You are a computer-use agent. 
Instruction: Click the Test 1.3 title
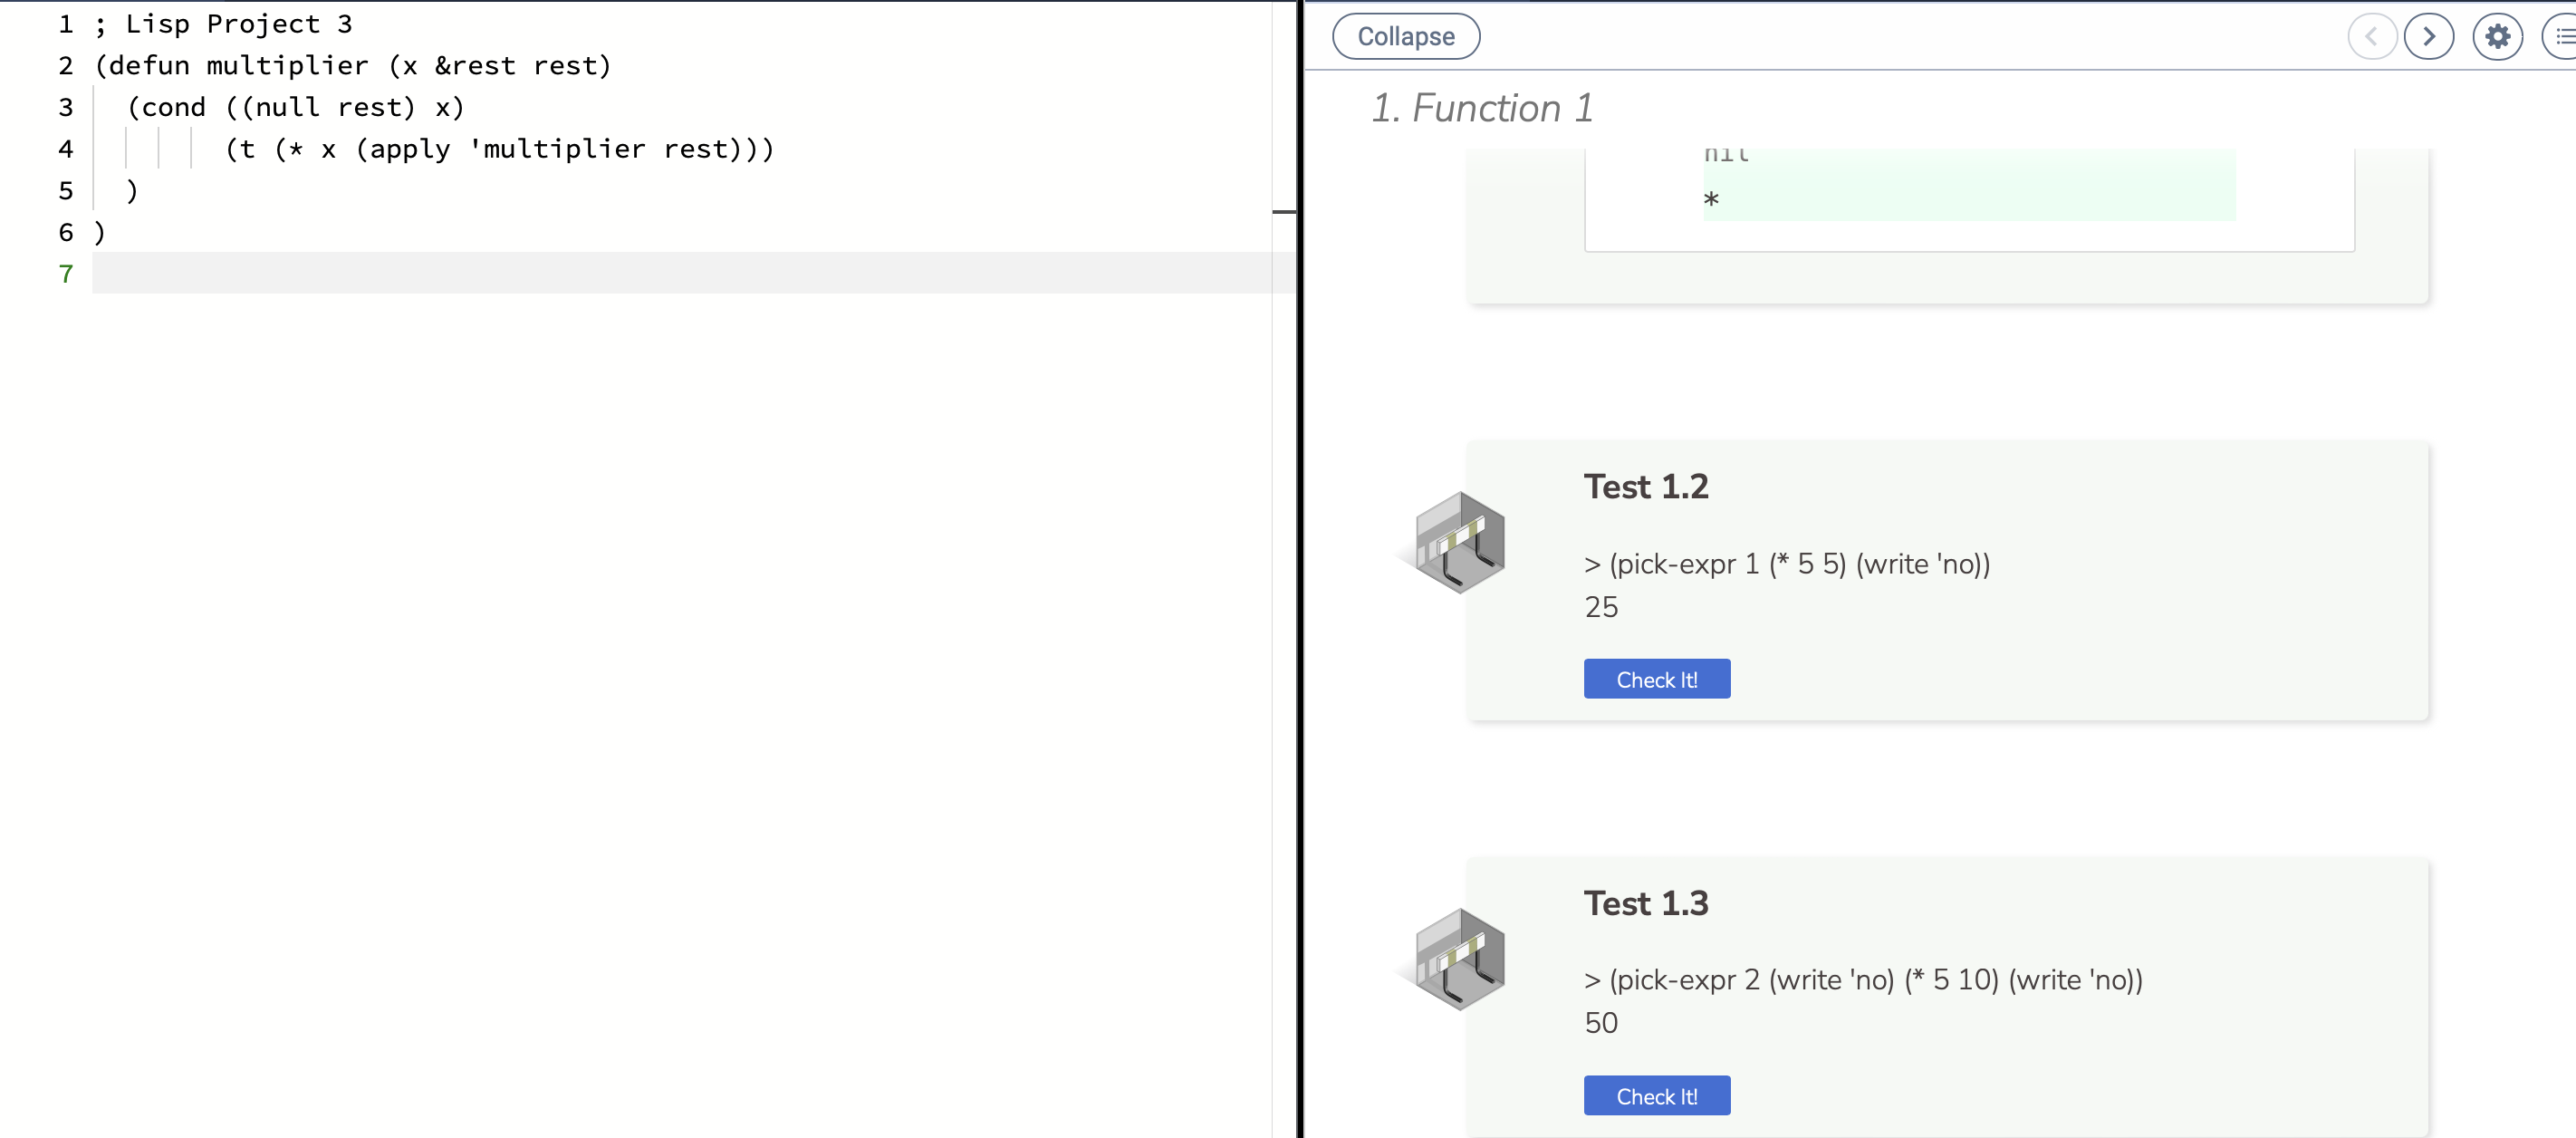pyautogui.click(x=1645, y=902)
